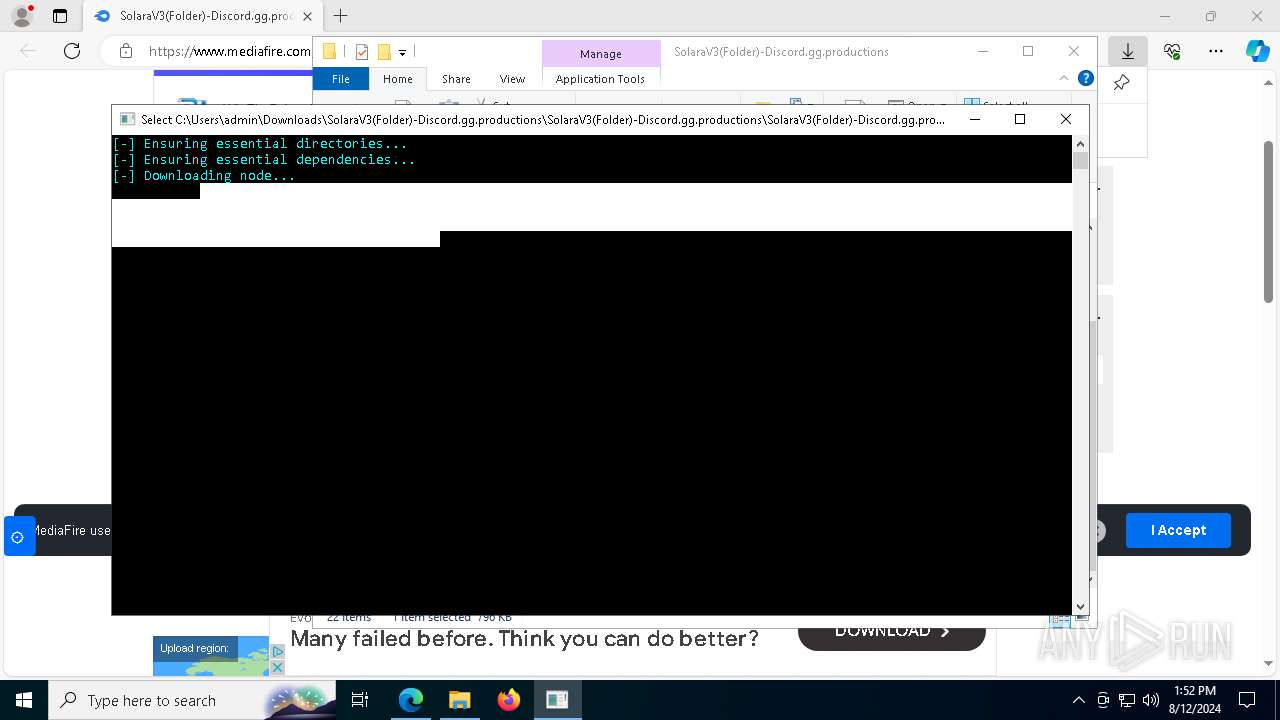Click the console scrollbar thumb

[x=1080, y=160]
